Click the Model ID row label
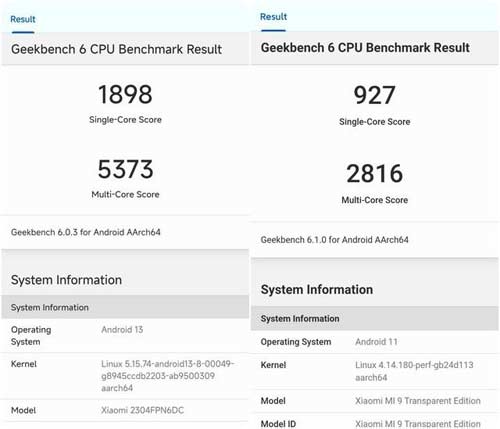 (278, 424)
